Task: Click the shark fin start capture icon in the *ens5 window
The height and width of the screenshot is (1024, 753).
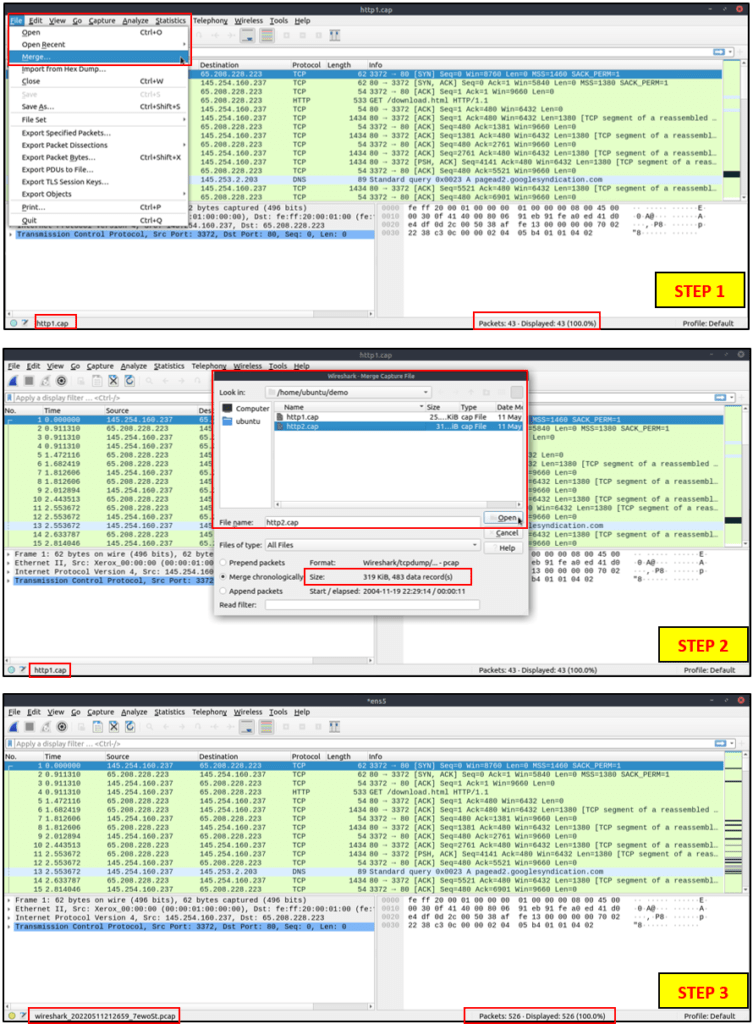Action: pyautogui.click(x=13, y=726)
